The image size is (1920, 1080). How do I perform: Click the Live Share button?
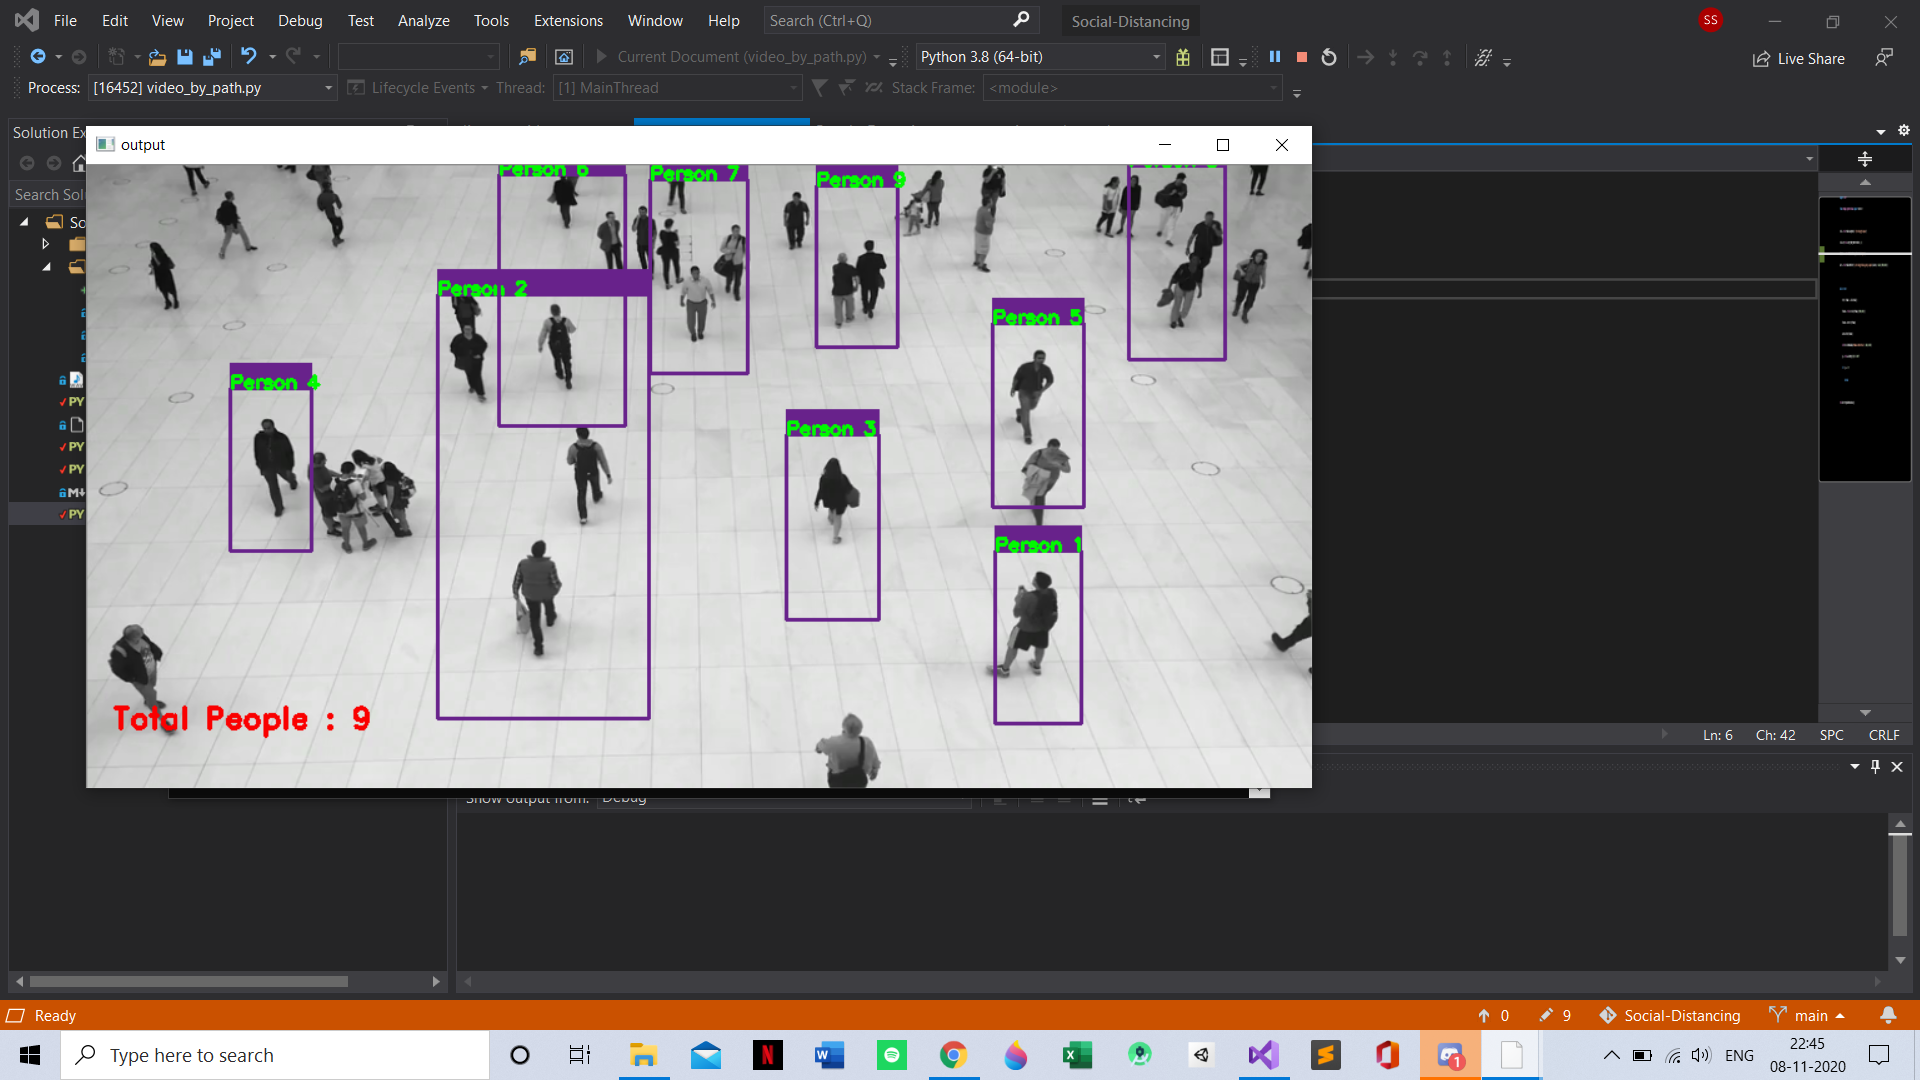tap(1799, 58)
